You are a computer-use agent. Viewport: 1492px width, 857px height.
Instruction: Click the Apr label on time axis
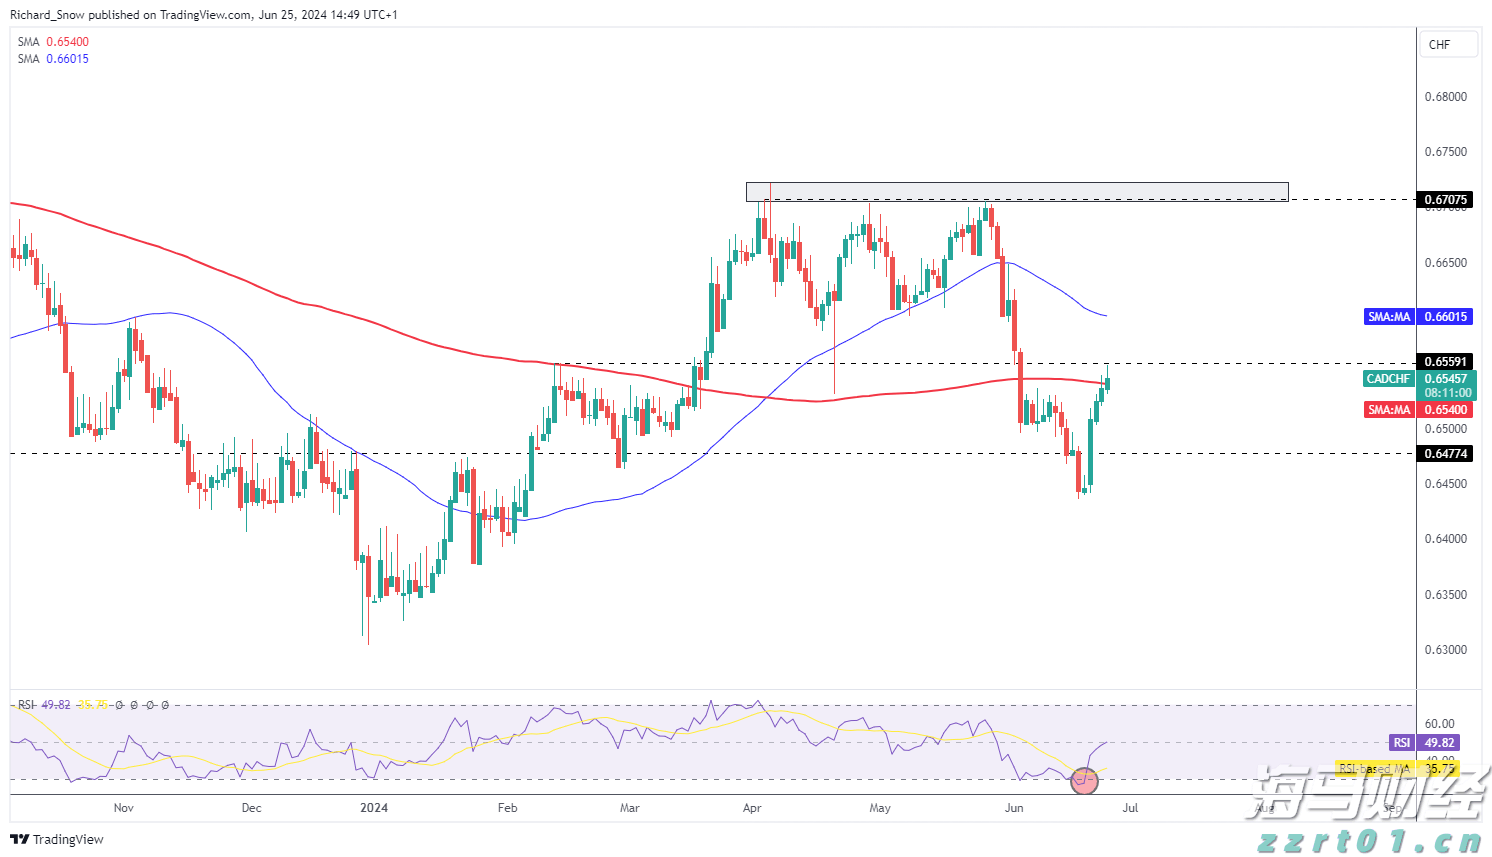pos(752,808)
